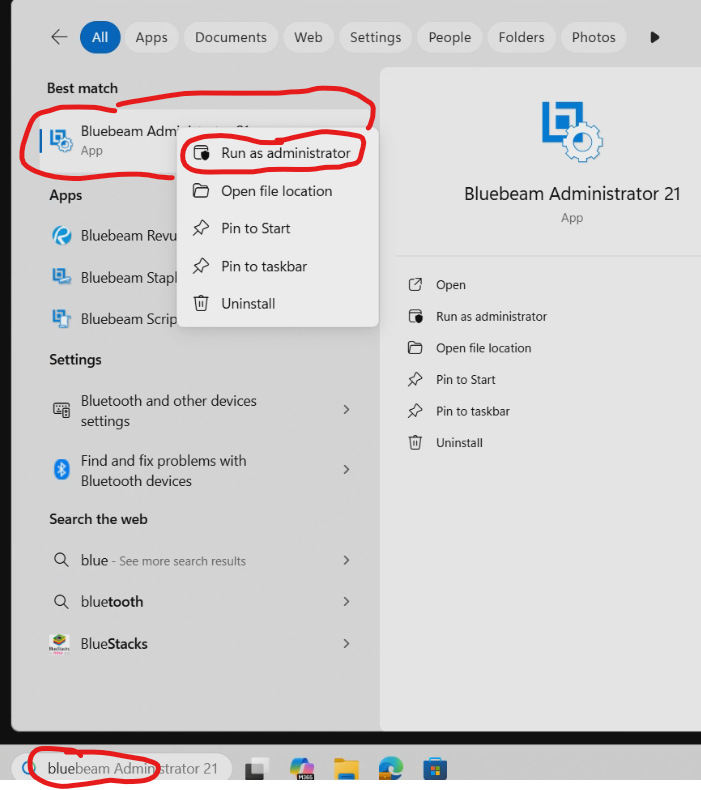Switch to the Settings filter tab
Screen dimensions: 701x790
(375, 37)
